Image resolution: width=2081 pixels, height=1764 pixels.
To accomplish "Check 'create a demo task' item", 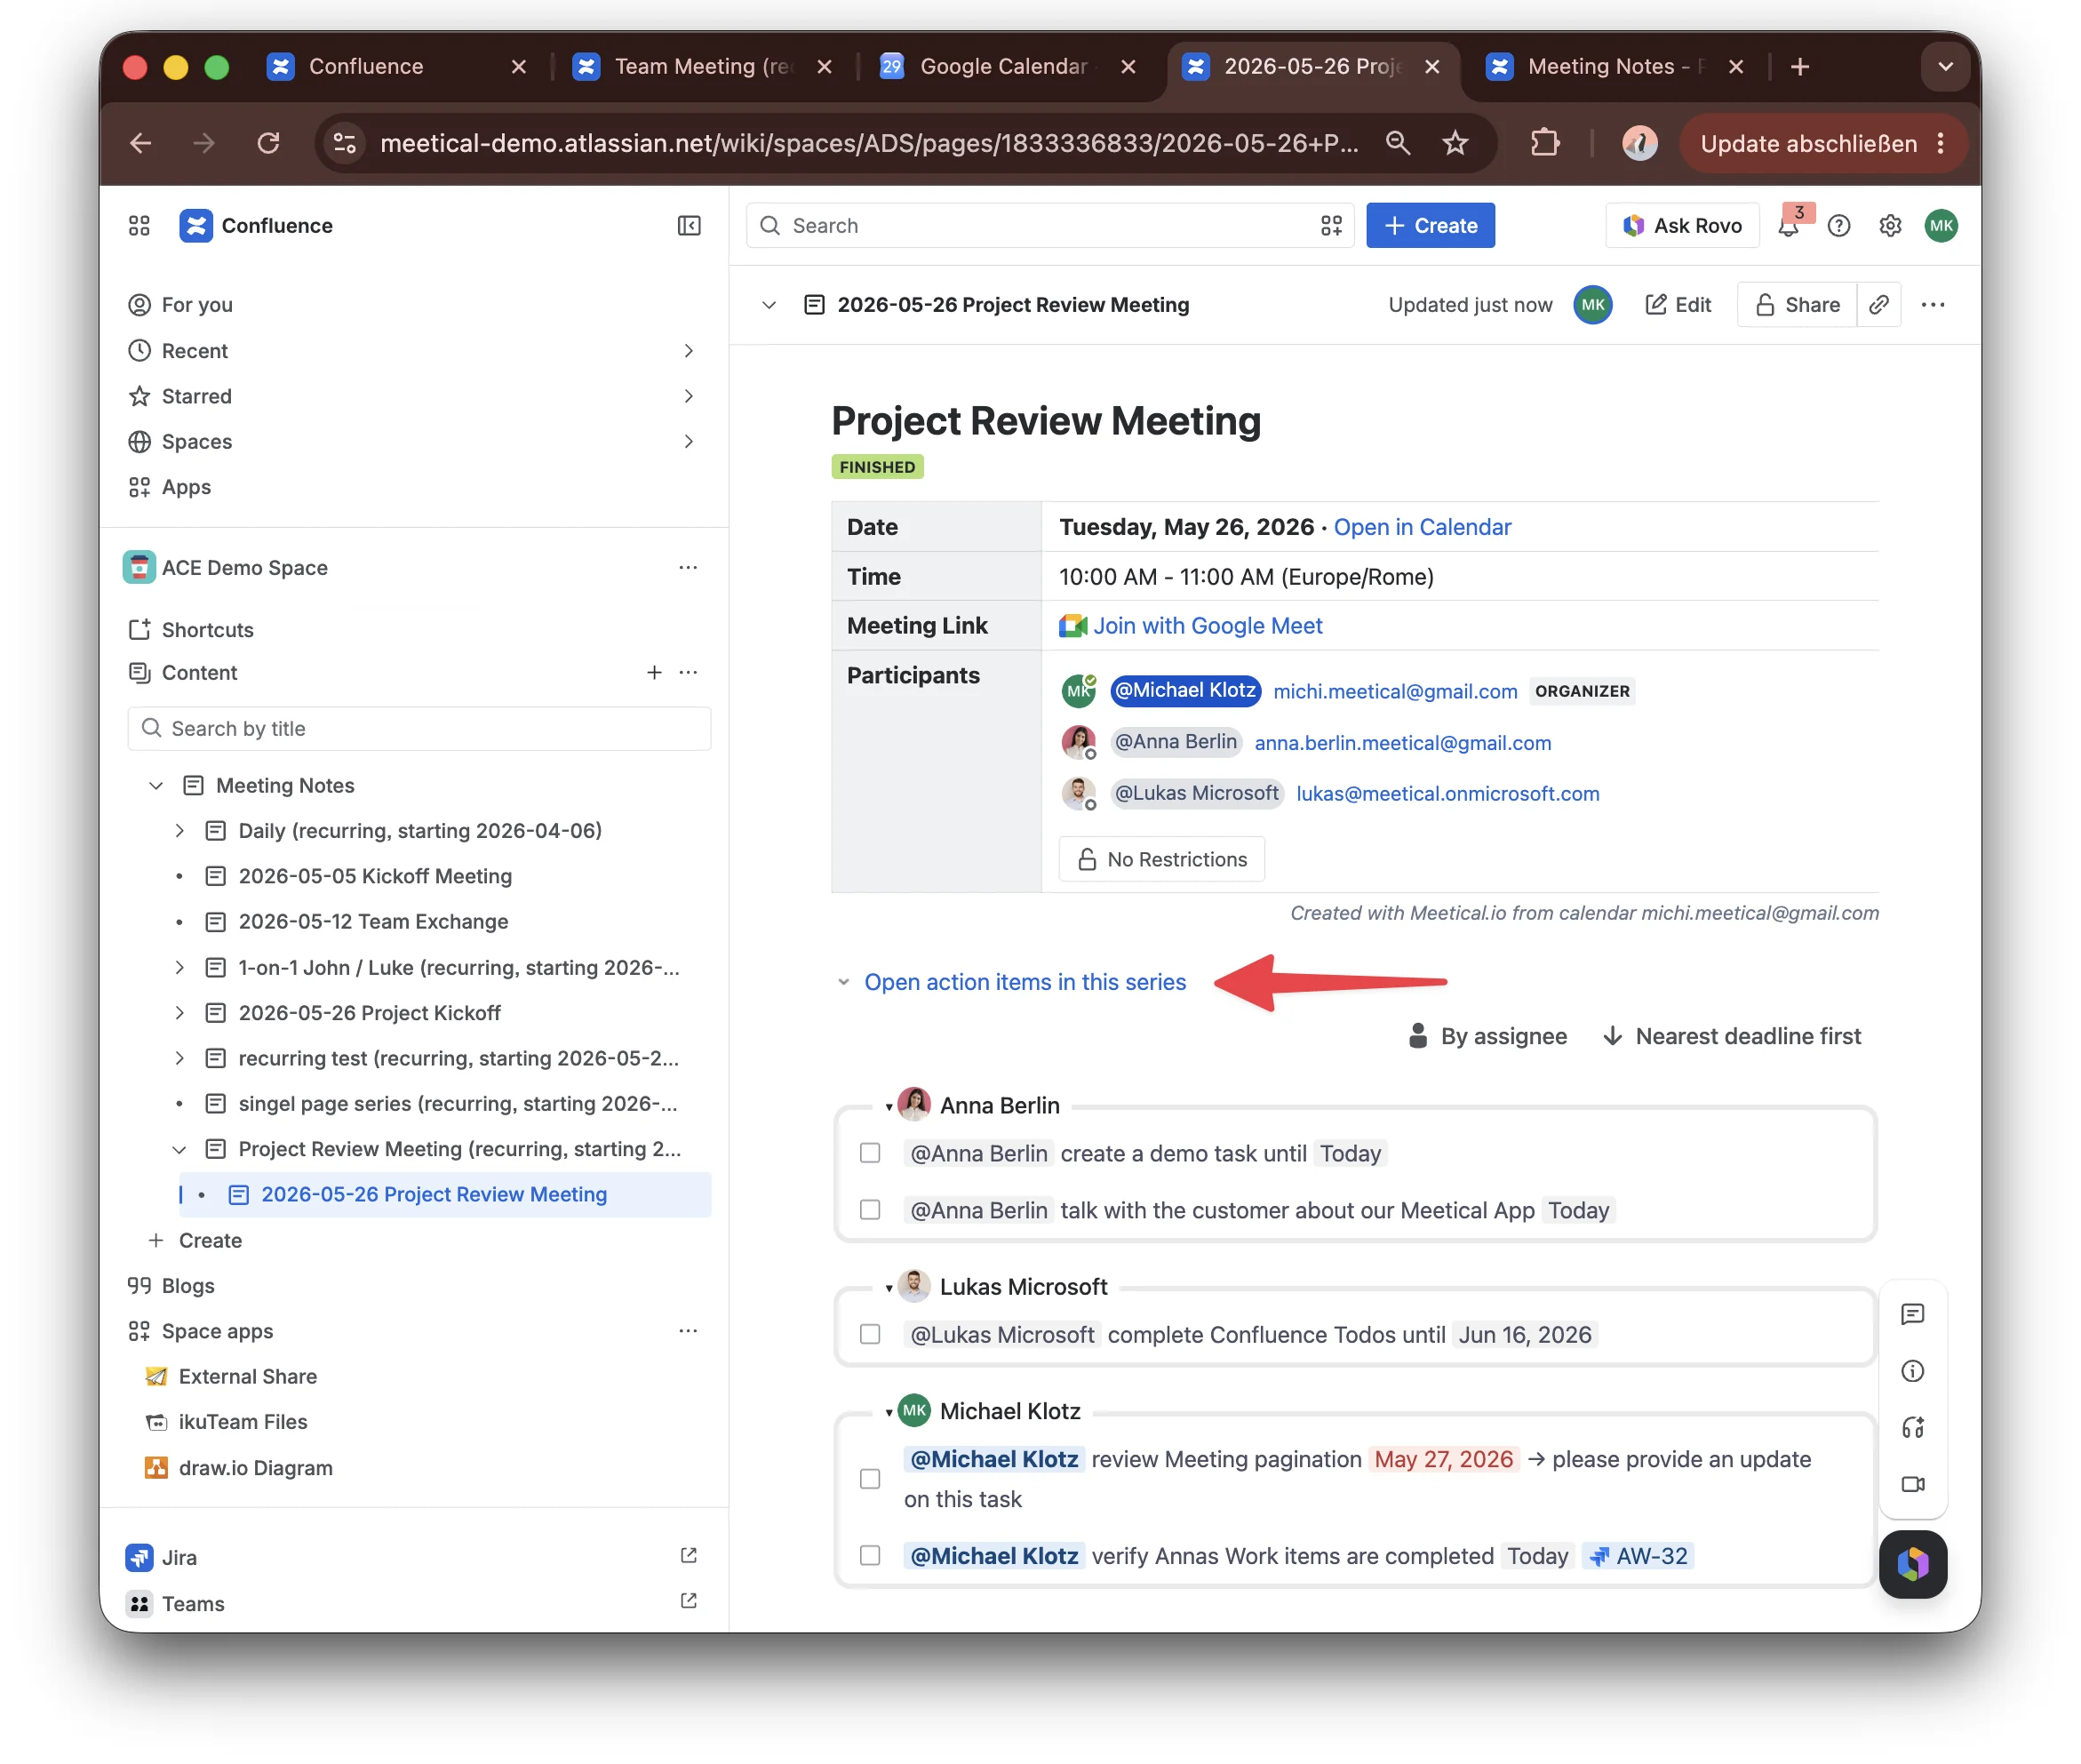I will [870, 1153].
